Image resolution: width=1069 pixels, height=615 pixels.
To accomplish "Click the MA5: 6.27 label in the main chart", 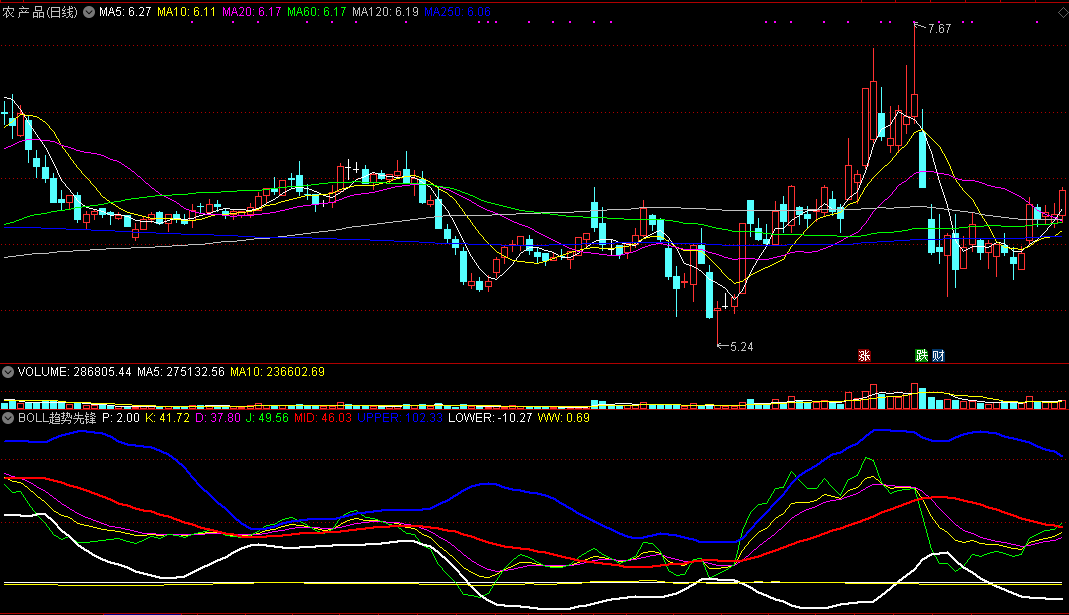I will pos(125,12).
